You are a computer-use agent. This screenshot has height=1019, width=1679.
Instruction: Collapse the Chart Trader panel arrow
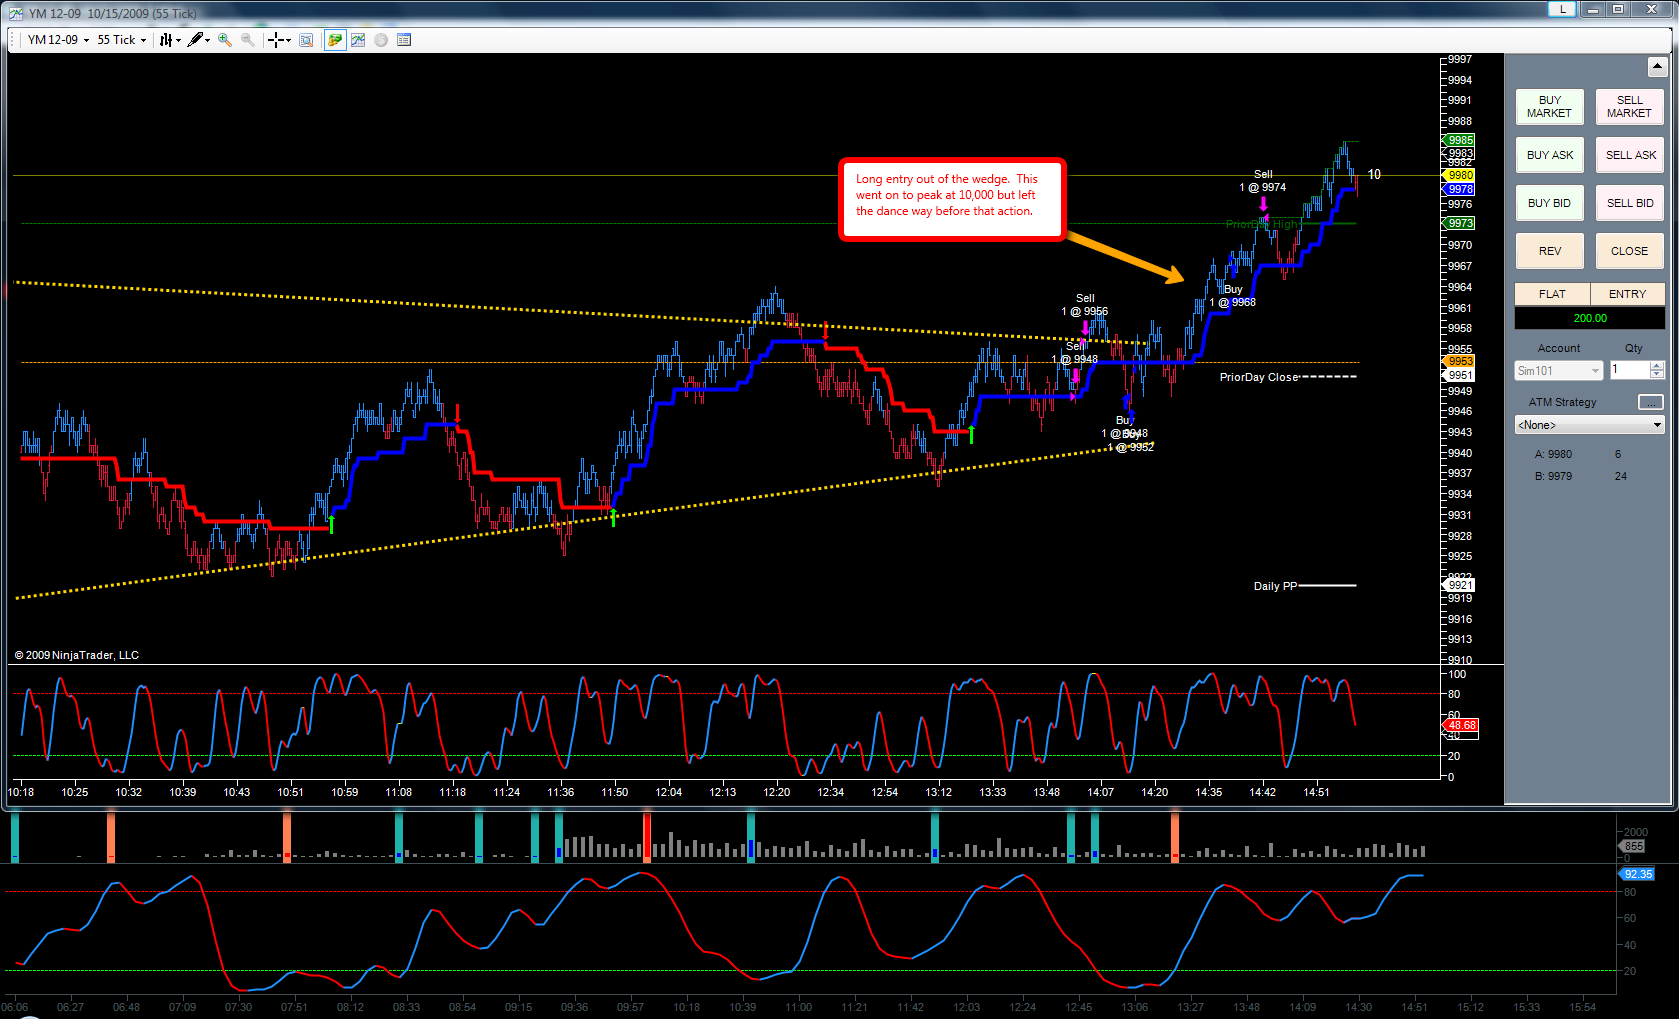tap(1657, 67)
